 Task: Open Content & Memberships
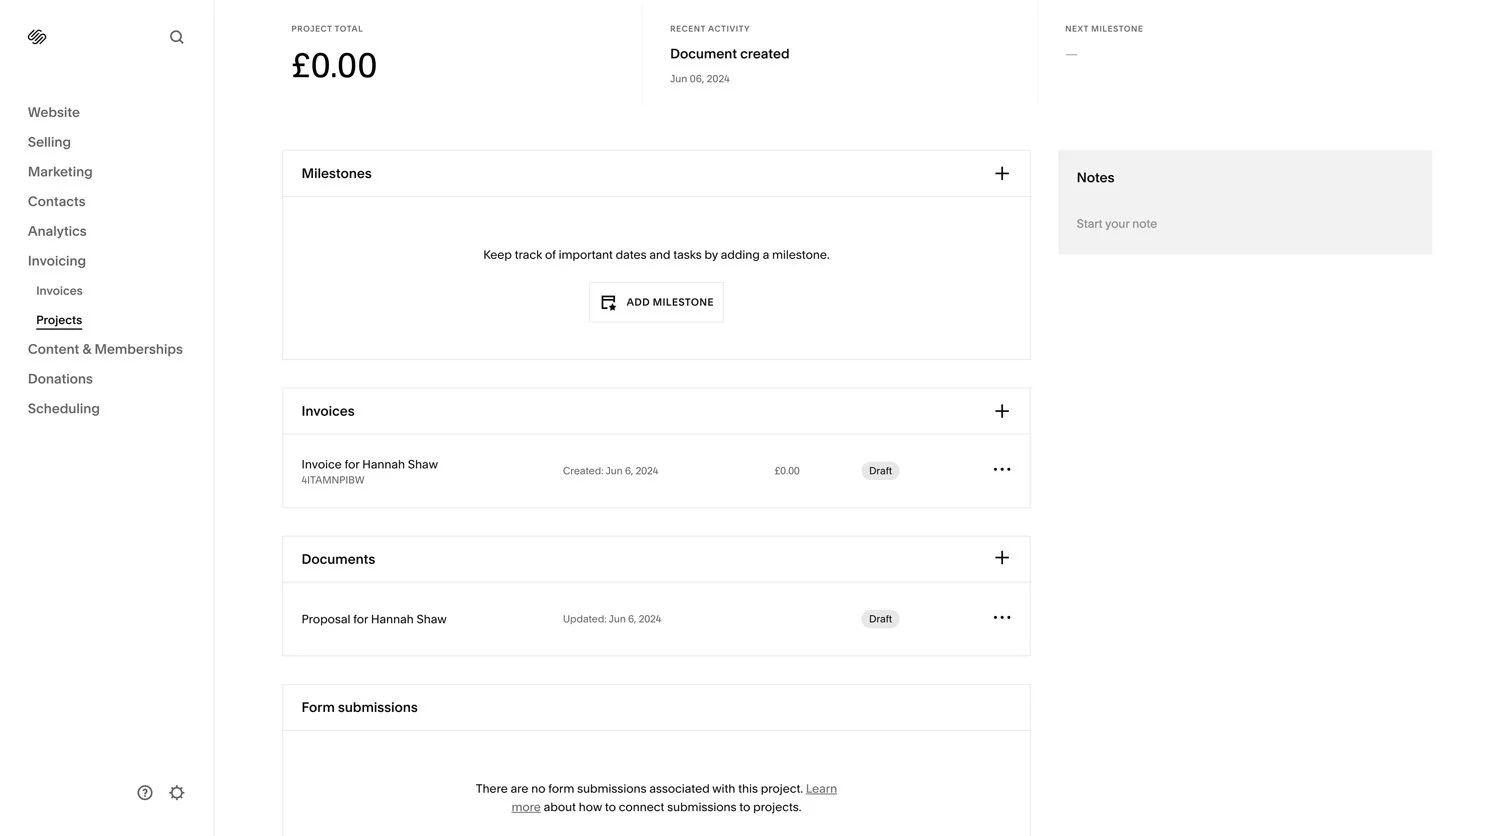click(105, 349)
